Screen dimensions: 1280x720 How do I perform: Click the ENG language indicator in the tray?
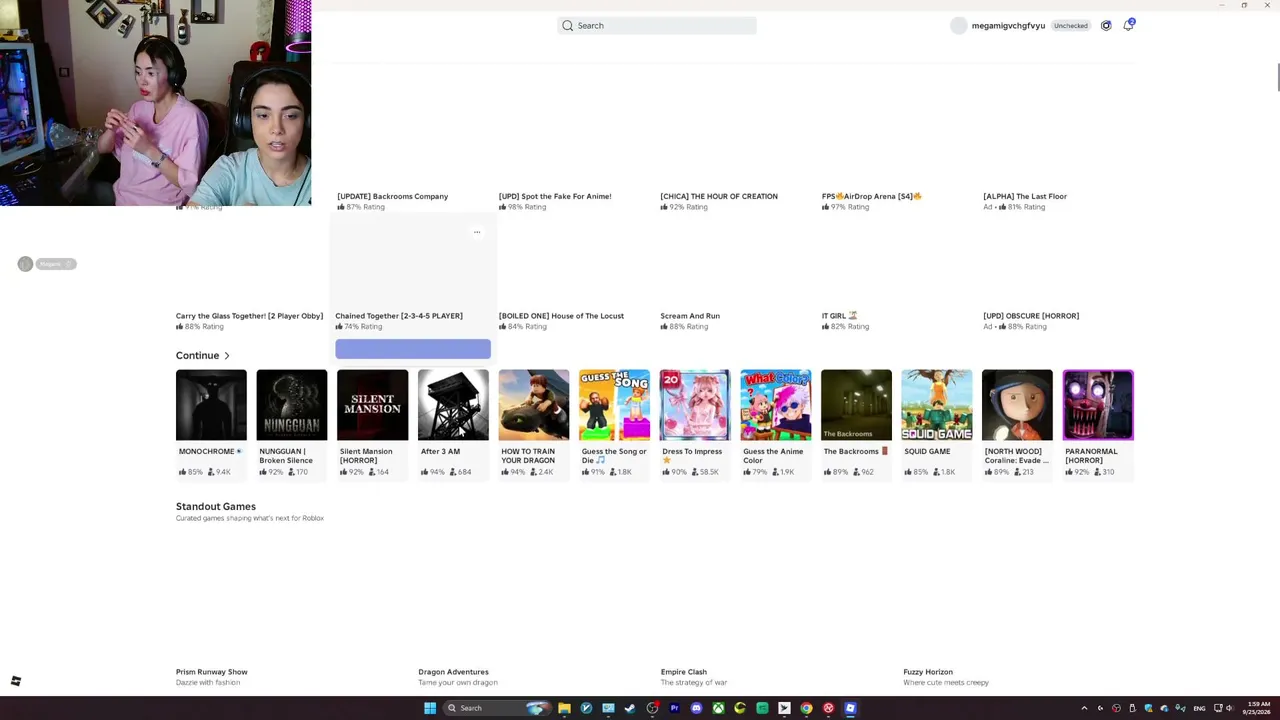pyautogui.click(x=1199, y=708)
